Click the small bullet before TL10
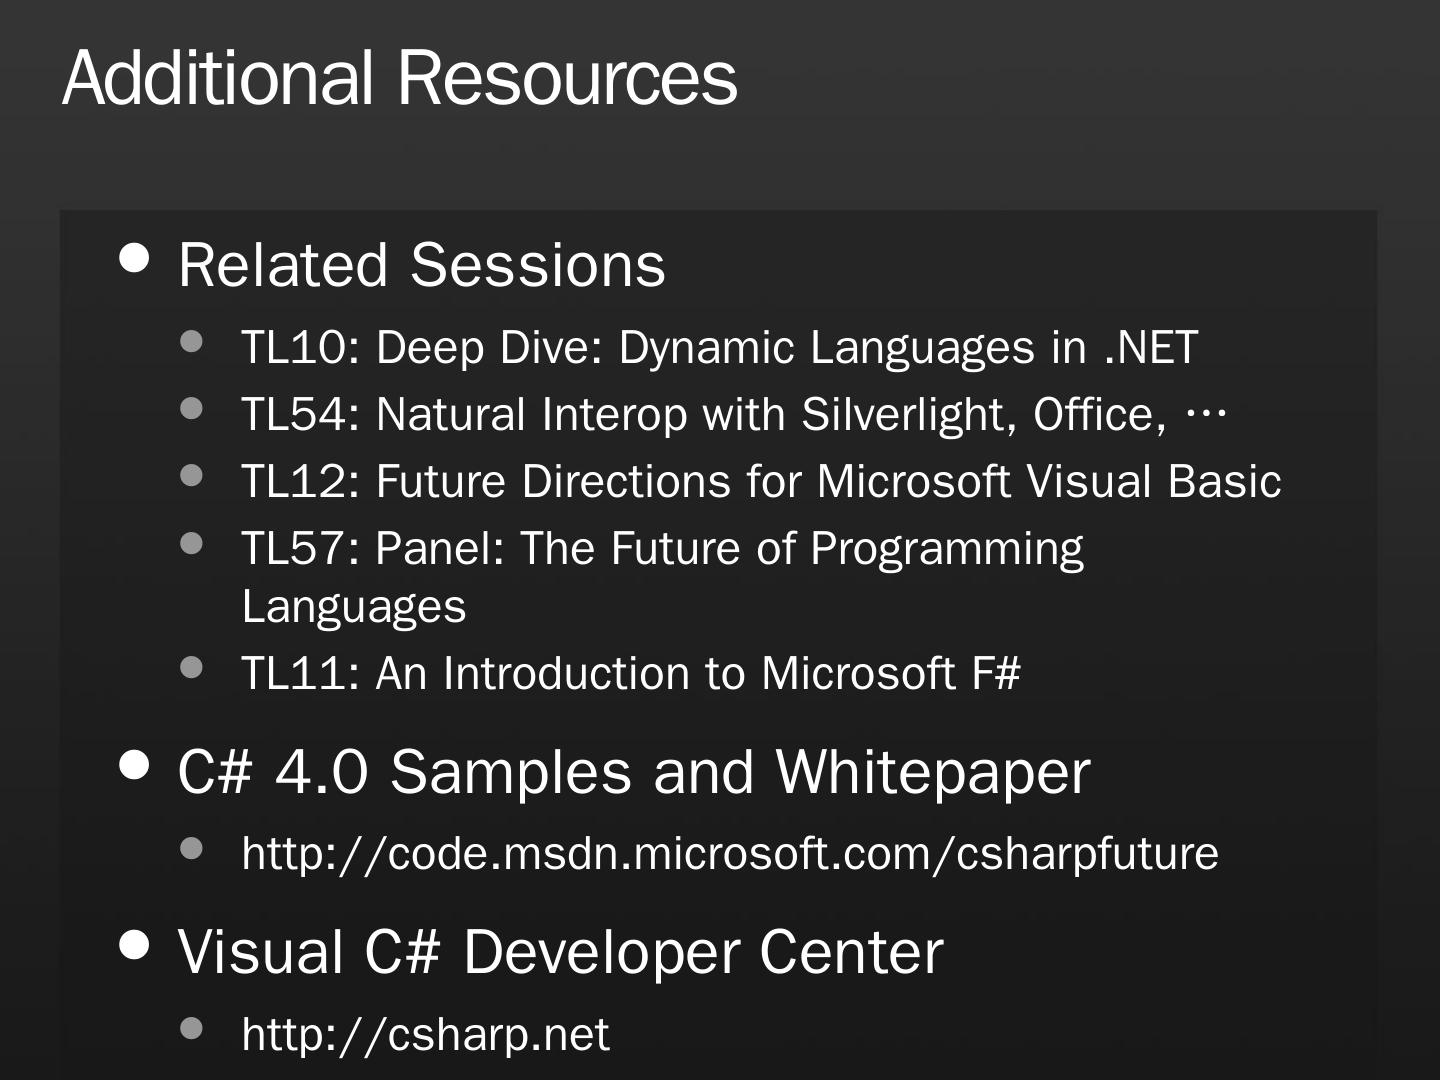 [192, 342]
